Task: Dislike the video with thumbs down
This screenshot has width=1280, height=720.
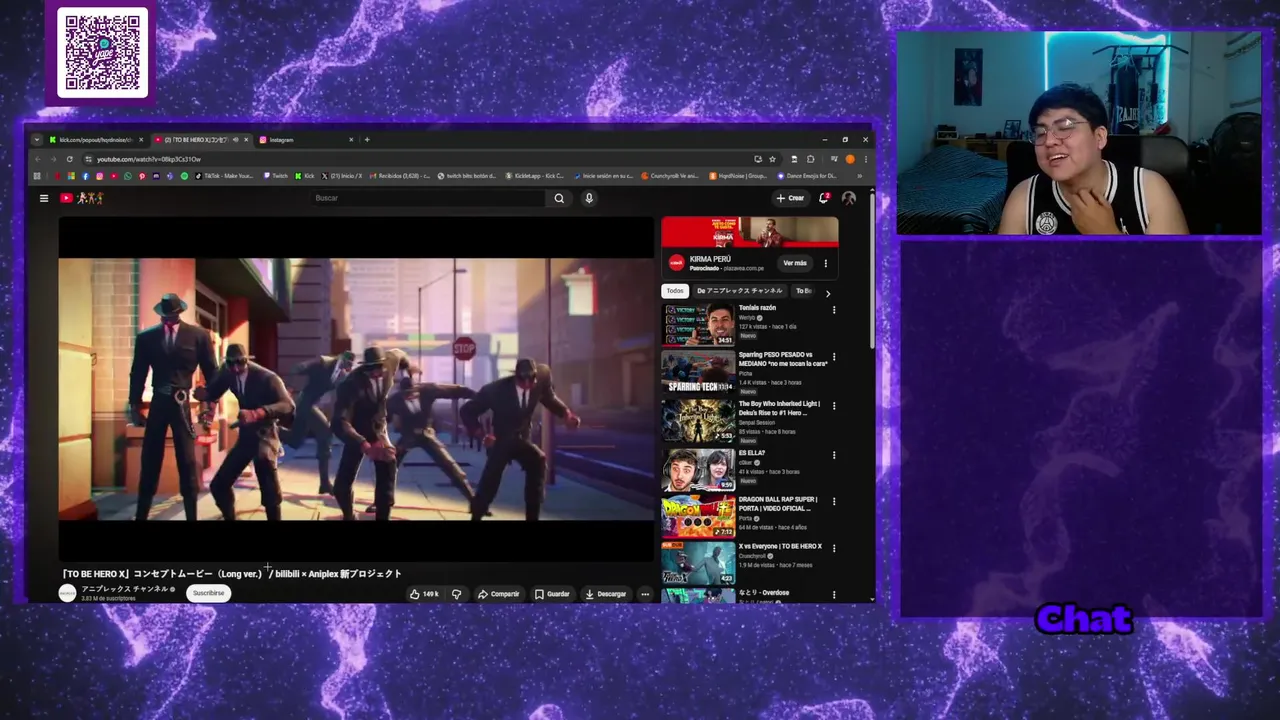Action: (x=456, y=594)
